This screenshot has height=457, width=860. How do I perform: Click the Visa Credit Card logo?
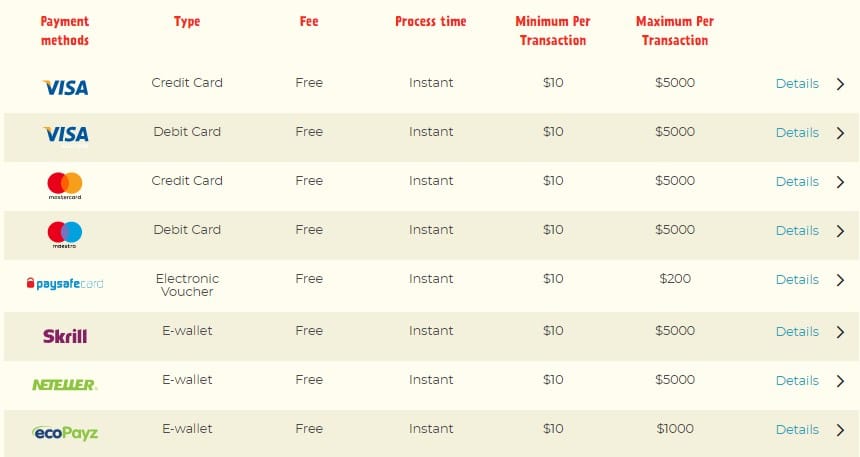(65, 88)
